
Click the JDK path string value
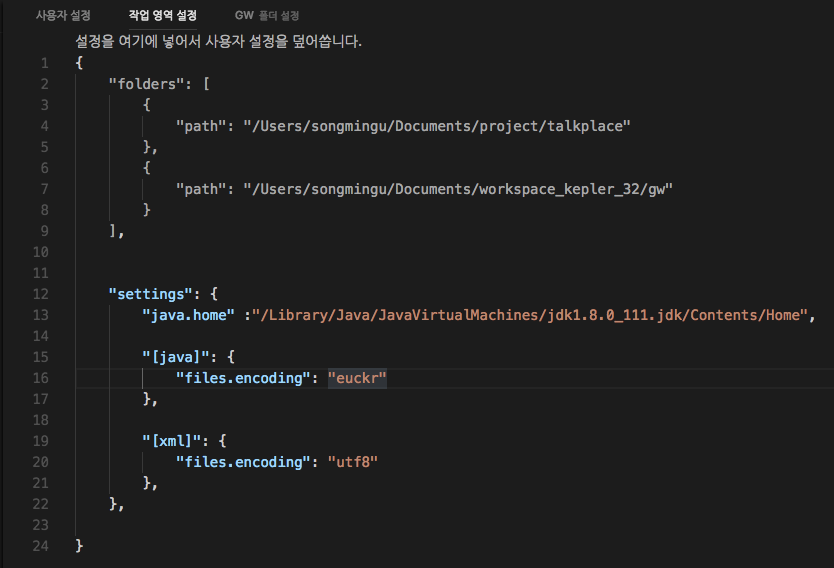click(528, 315)
